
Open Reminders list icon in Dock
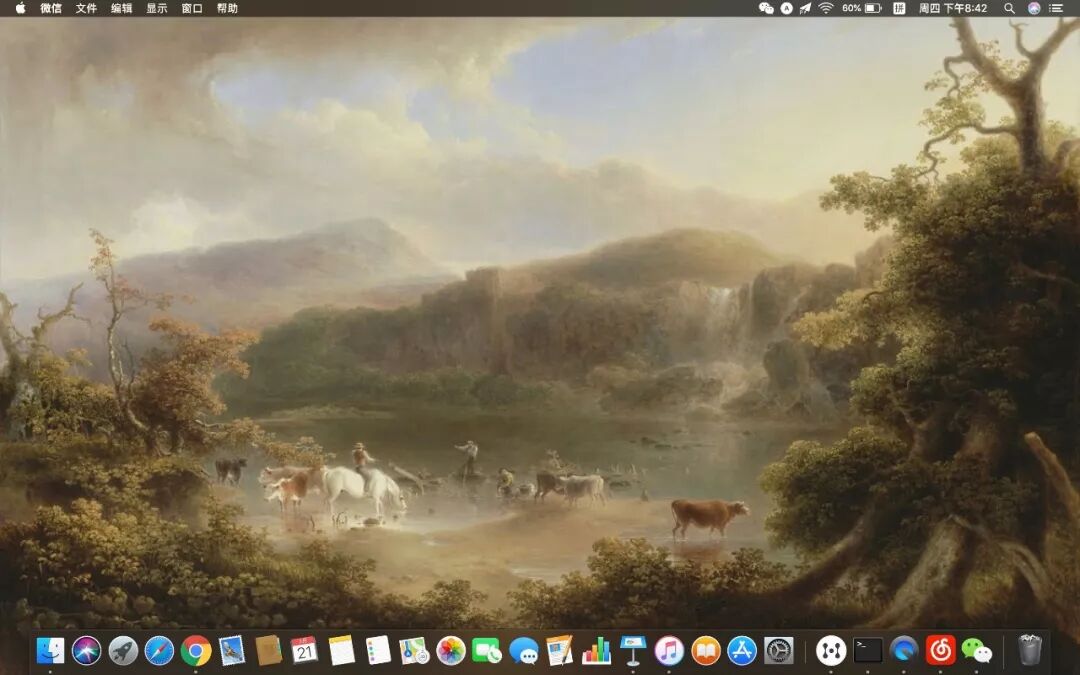(x=377, y=651)
